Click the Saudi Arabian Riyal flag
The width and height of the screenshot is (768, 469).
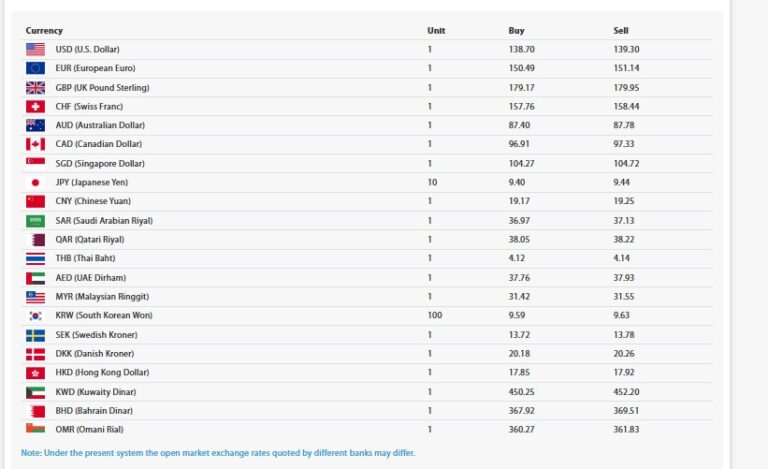[x=35, y=220]
